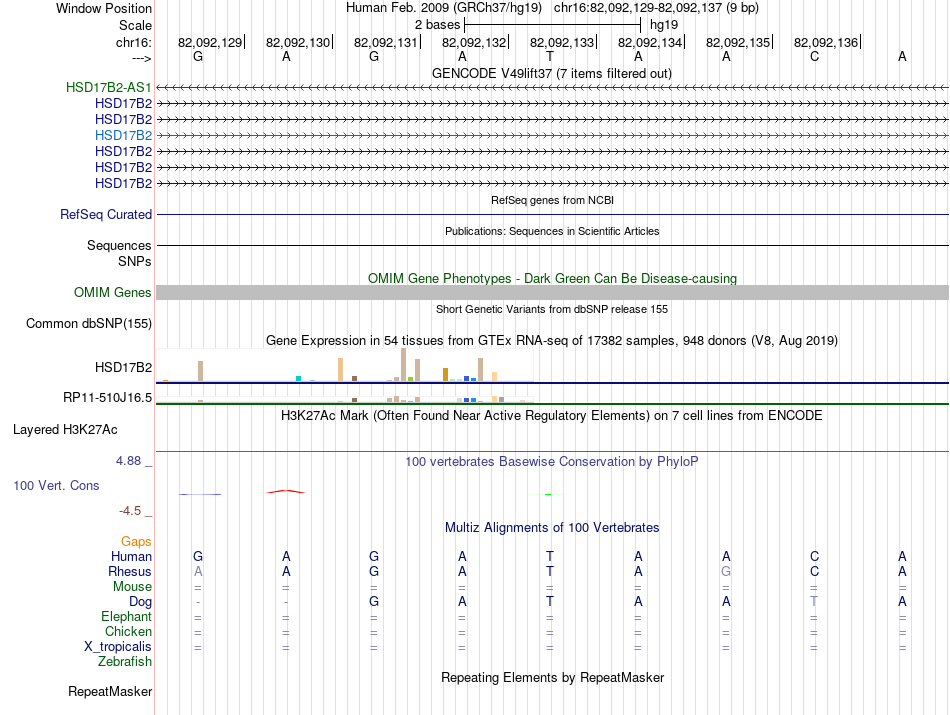Click the Gaps label in Multiz track
The image size is (950, 715).
(x=136, y=542)
